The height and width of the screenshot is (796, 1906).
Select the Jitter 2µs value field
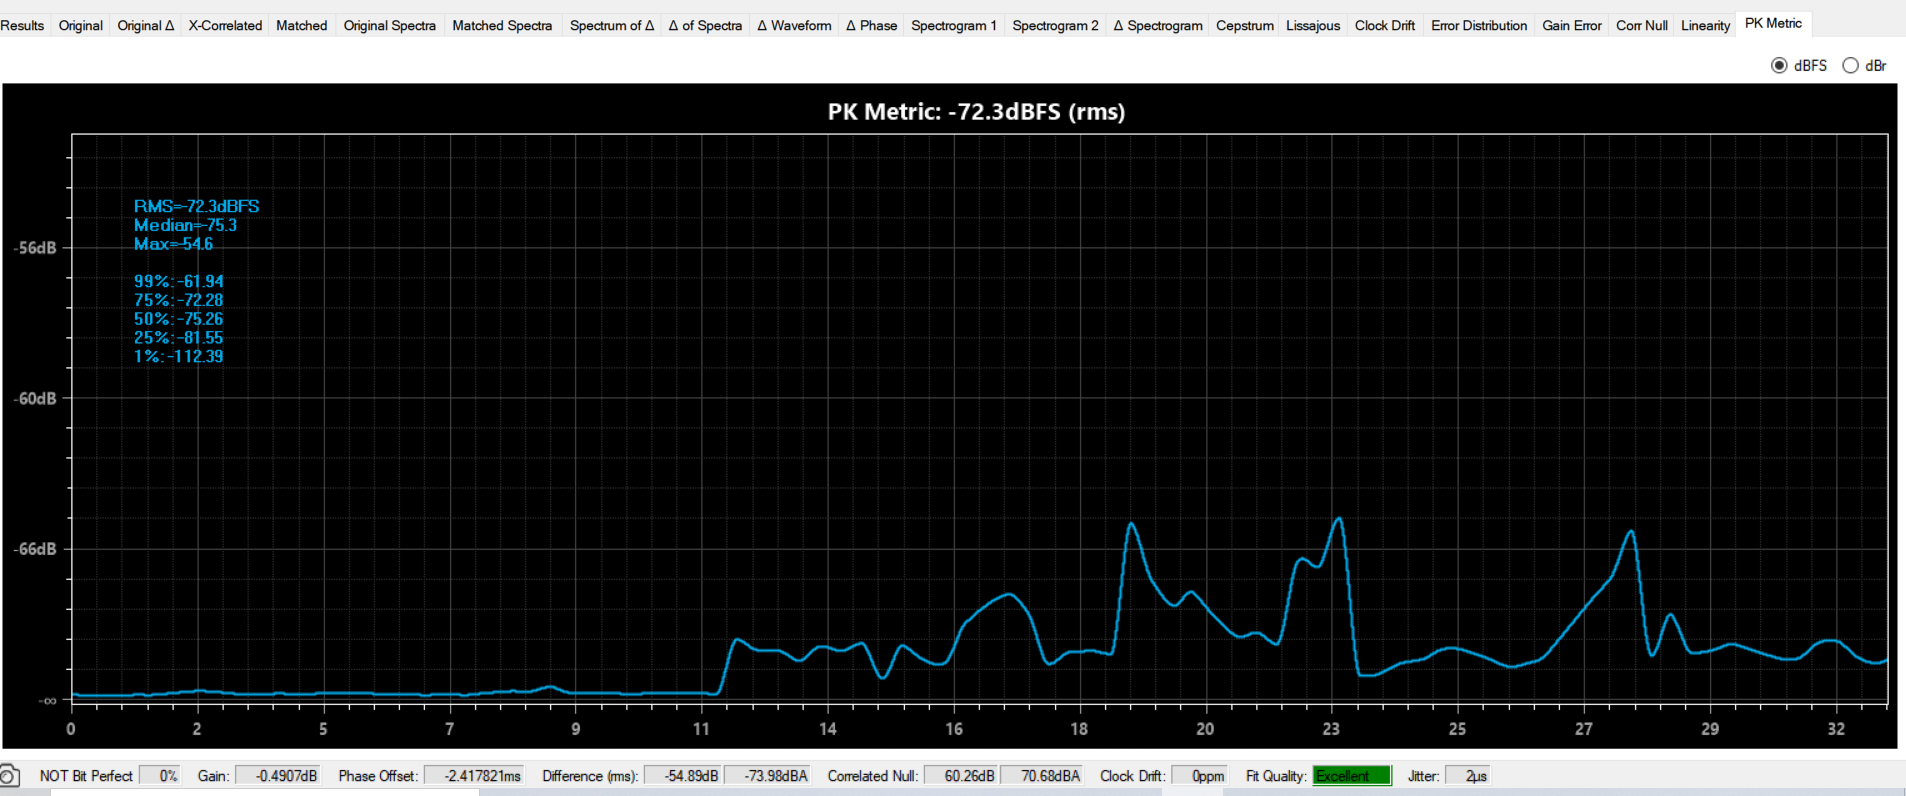pyautogui.click(x=1468, y=776)
